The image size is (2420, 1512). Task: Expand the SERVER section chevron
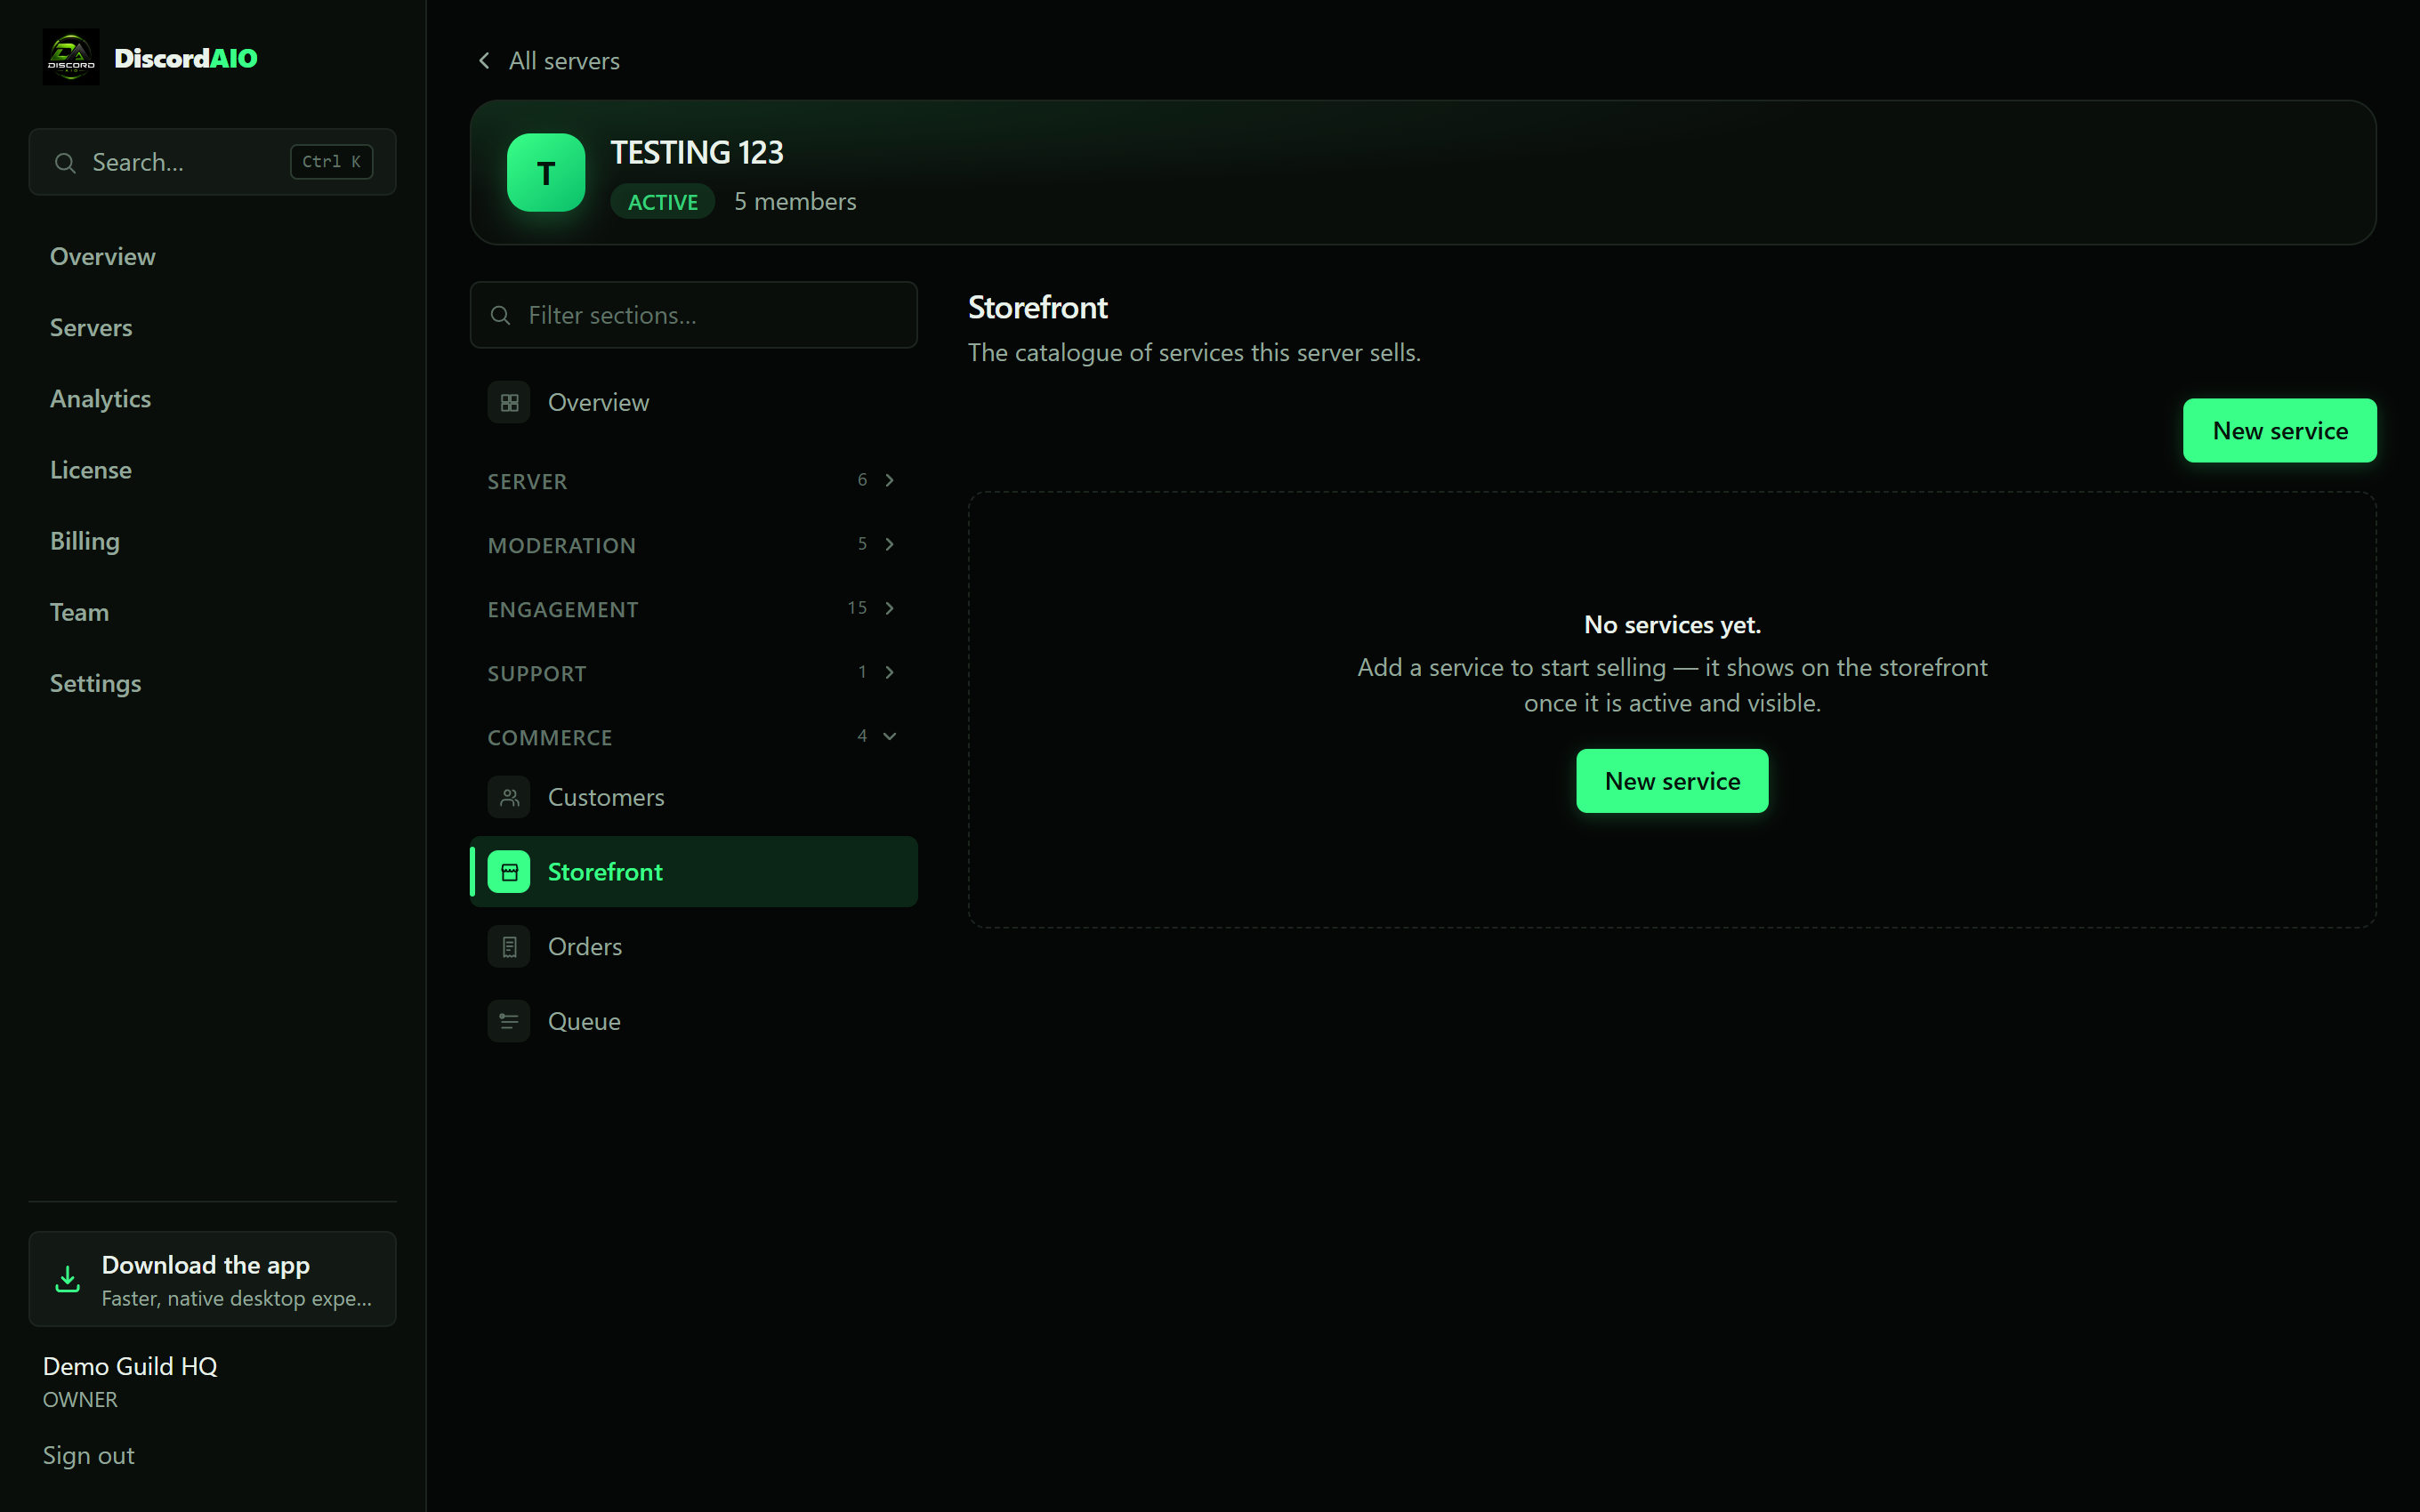[889, 480]
